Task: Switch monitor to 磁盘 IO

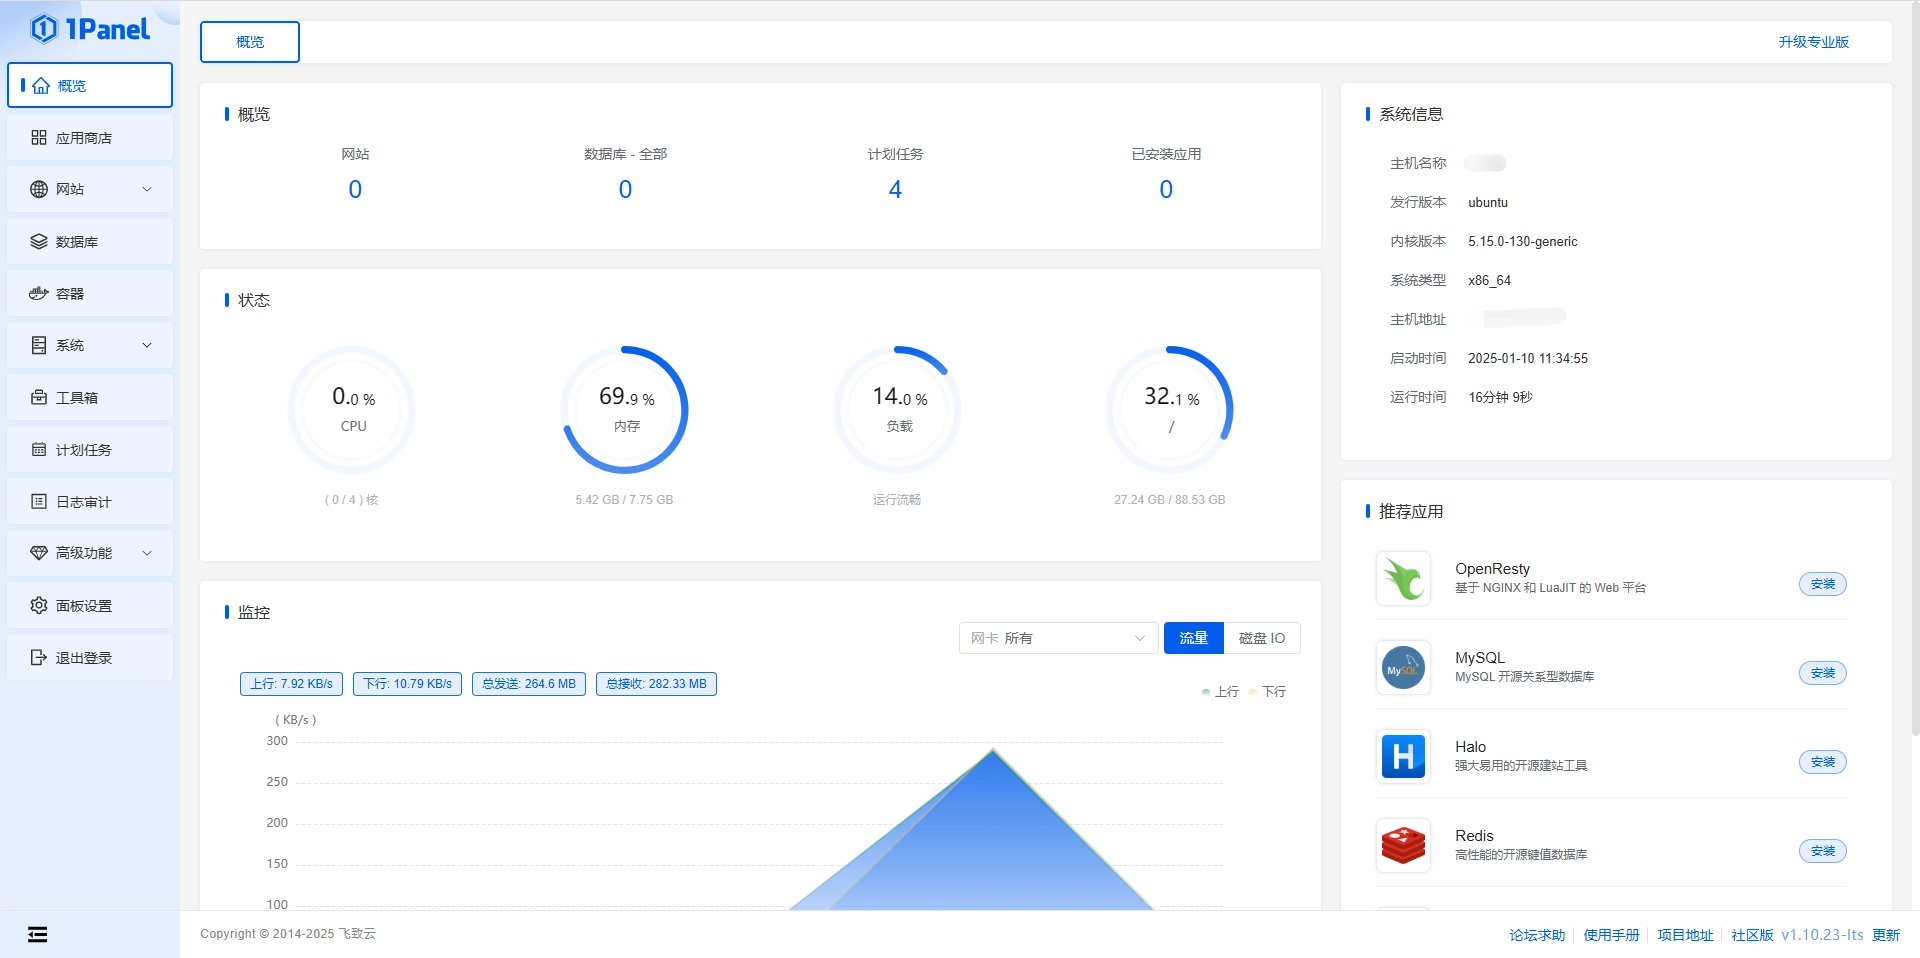Action: click(1261, 638)
